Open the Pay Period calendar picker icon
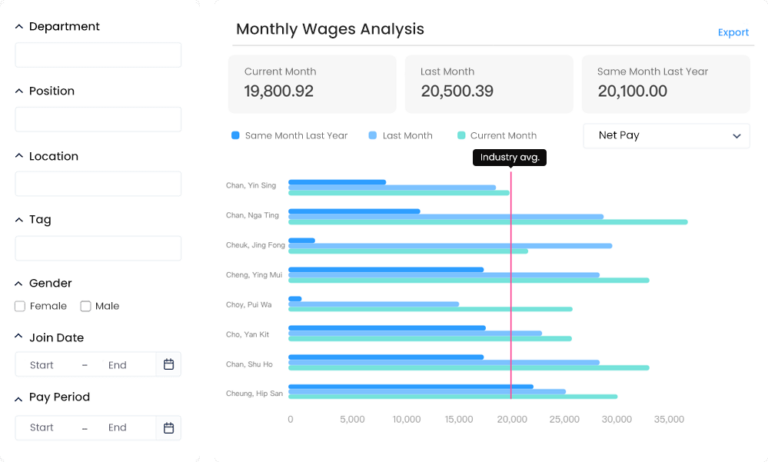The height and width of the screenshot is (462, 768). click(168, 428)
